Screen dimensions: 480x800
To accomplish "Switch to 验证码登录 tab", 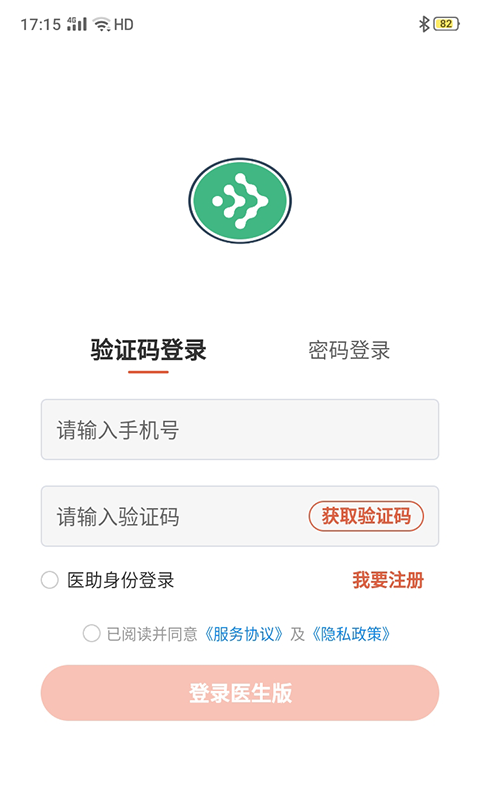I will pos(148,351).
